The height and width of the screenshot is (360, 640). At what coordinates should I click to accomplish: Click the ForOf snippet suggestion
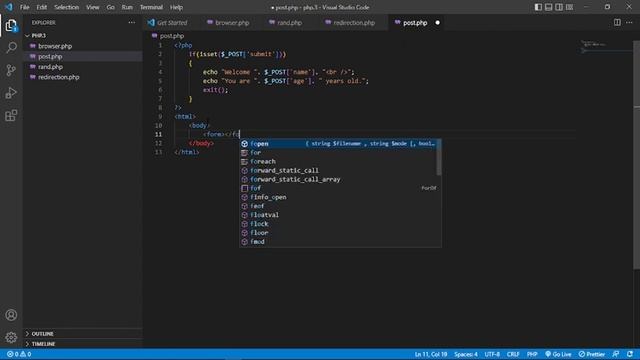pyautogui.click(x=340, y=188)
